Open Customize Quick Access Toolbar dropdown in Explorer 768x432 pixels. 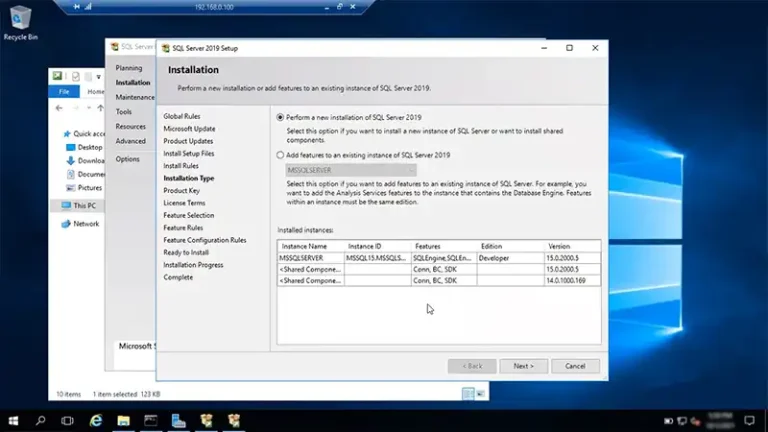pyautogui.click(x=98, y=77)
